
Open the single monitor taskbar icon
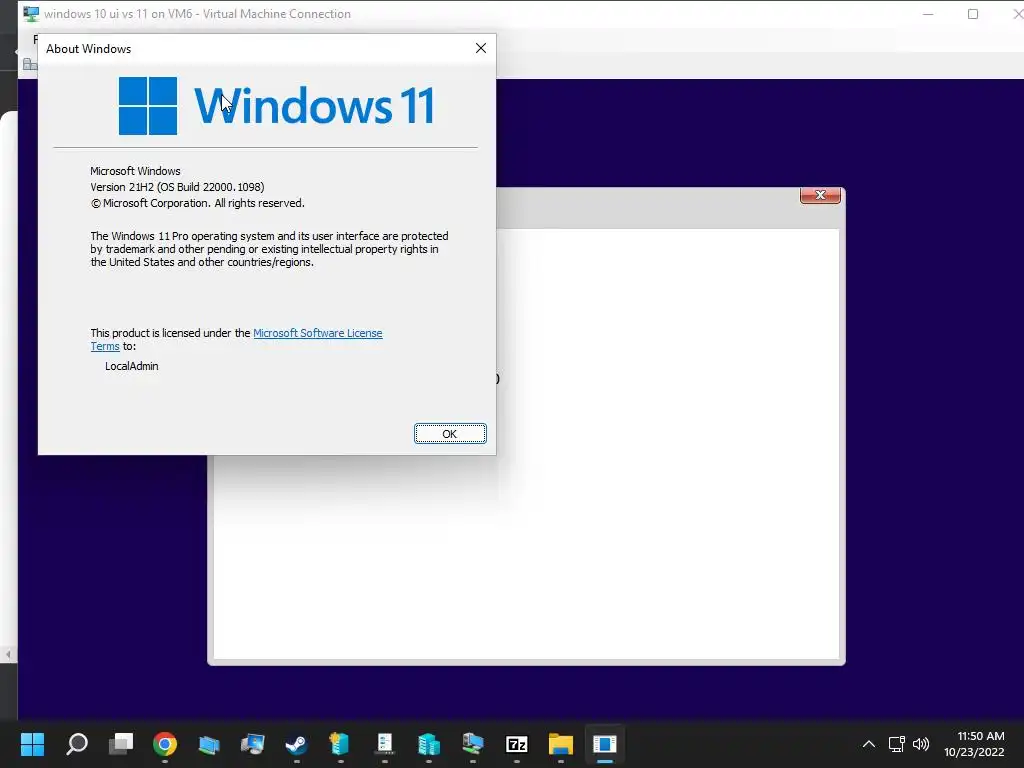253,744
